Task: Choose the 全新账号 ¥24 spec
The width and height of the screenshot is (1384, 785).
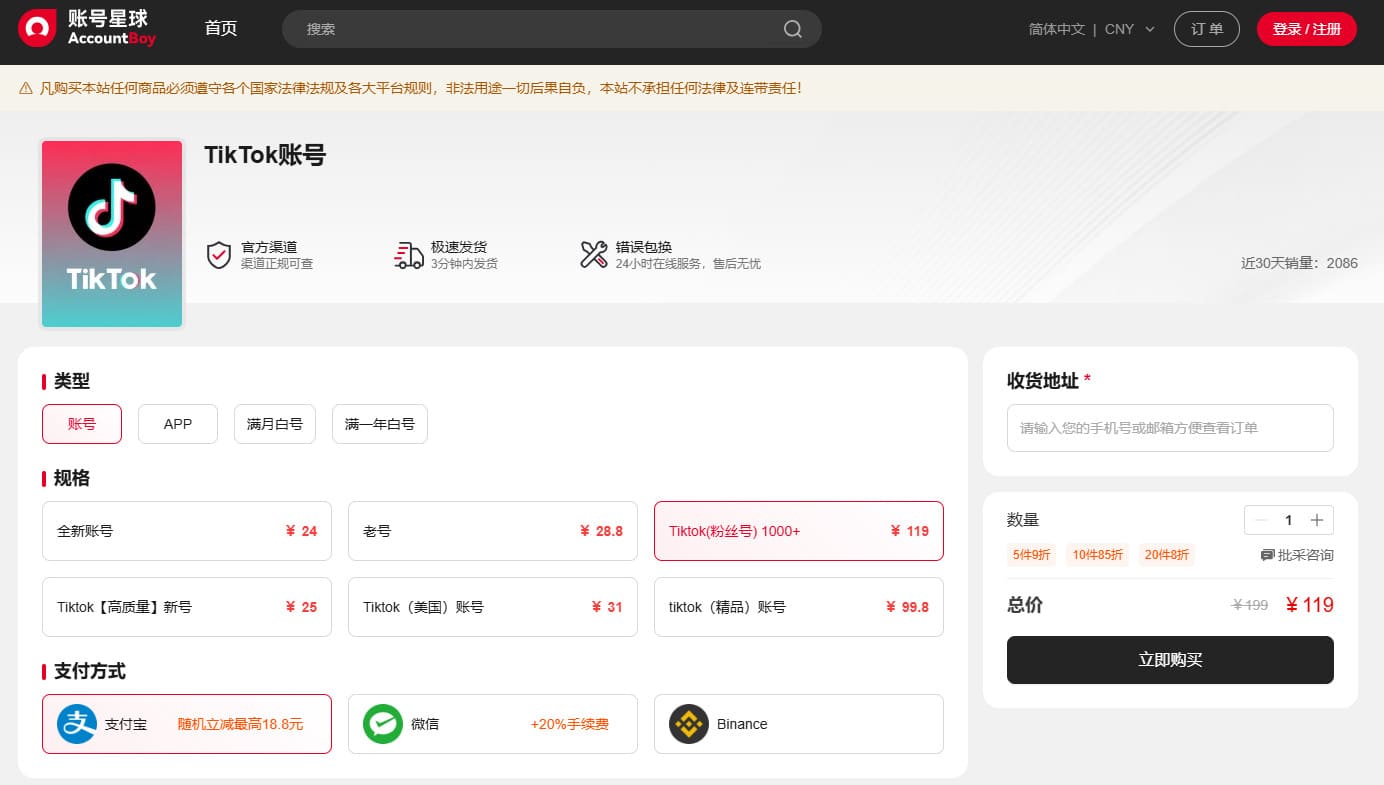Action: pos(187,531)
